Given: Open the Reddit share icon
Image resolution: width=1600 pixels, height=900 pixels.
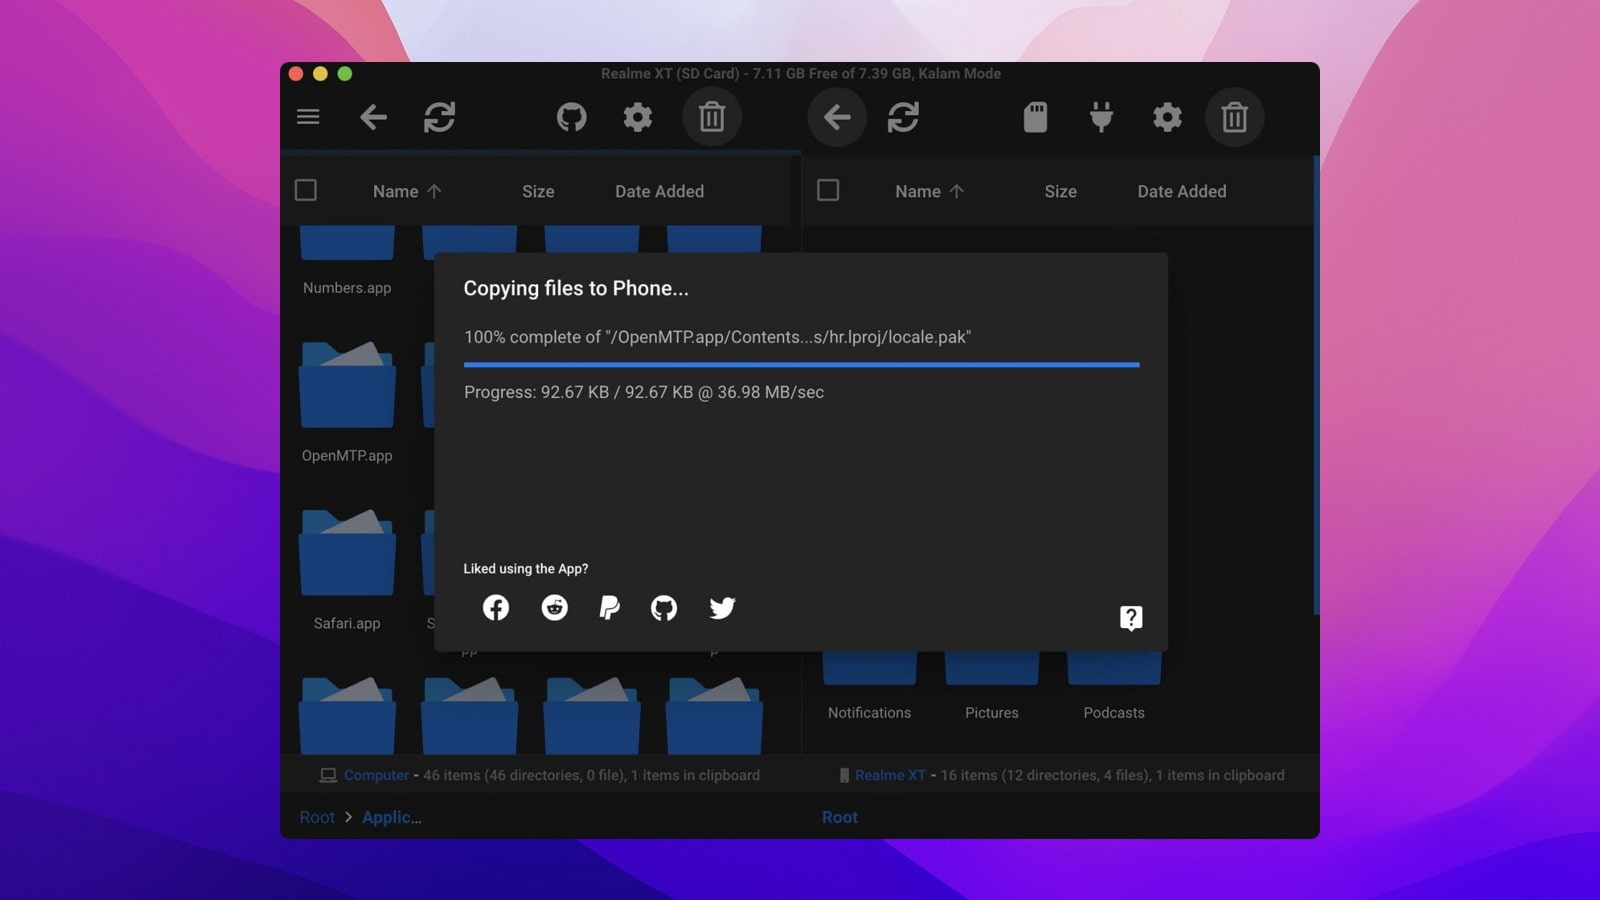Looking at the screenshot, I should coord(554,607).
